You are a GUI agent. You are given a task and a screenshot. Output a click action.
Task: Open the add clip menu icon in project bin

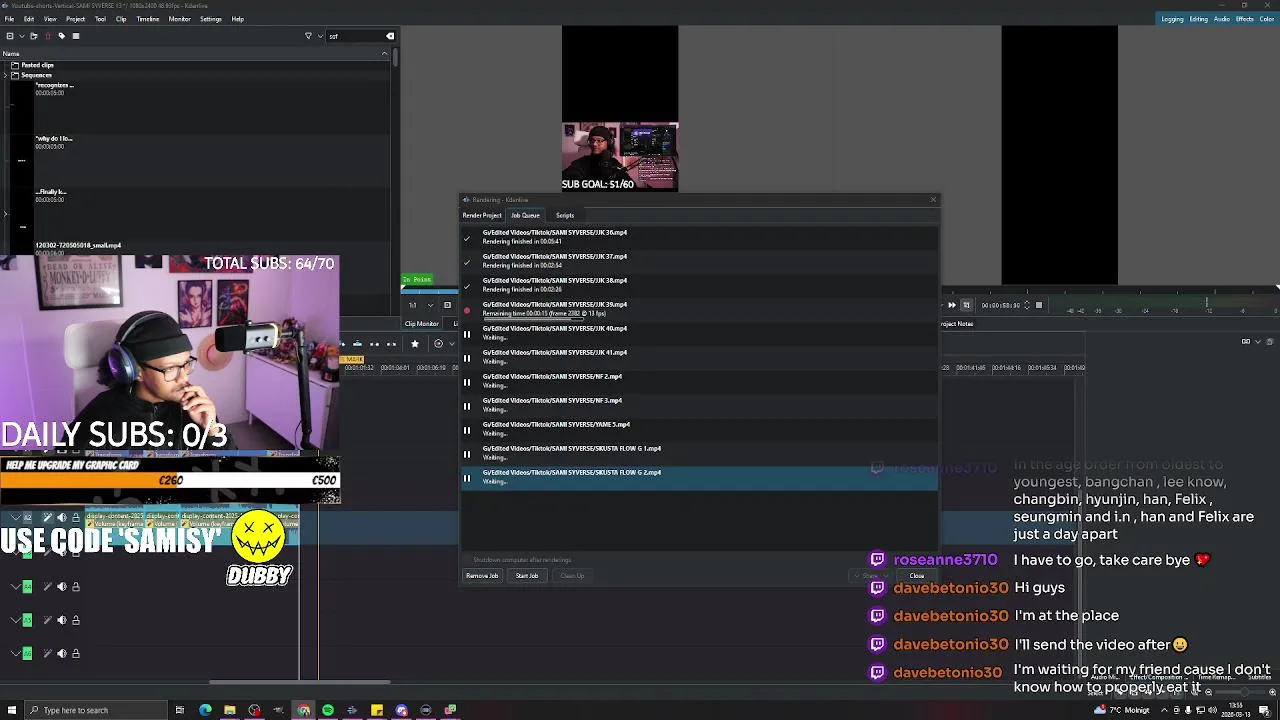10,36
